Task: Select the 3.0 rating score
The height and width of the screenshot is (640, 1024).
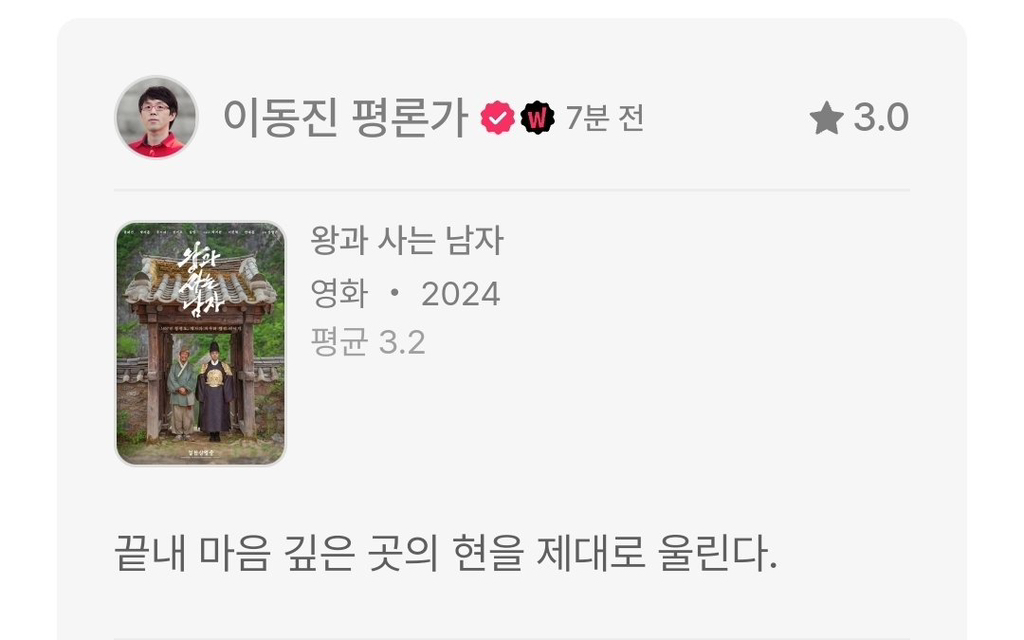Action: 881,118
